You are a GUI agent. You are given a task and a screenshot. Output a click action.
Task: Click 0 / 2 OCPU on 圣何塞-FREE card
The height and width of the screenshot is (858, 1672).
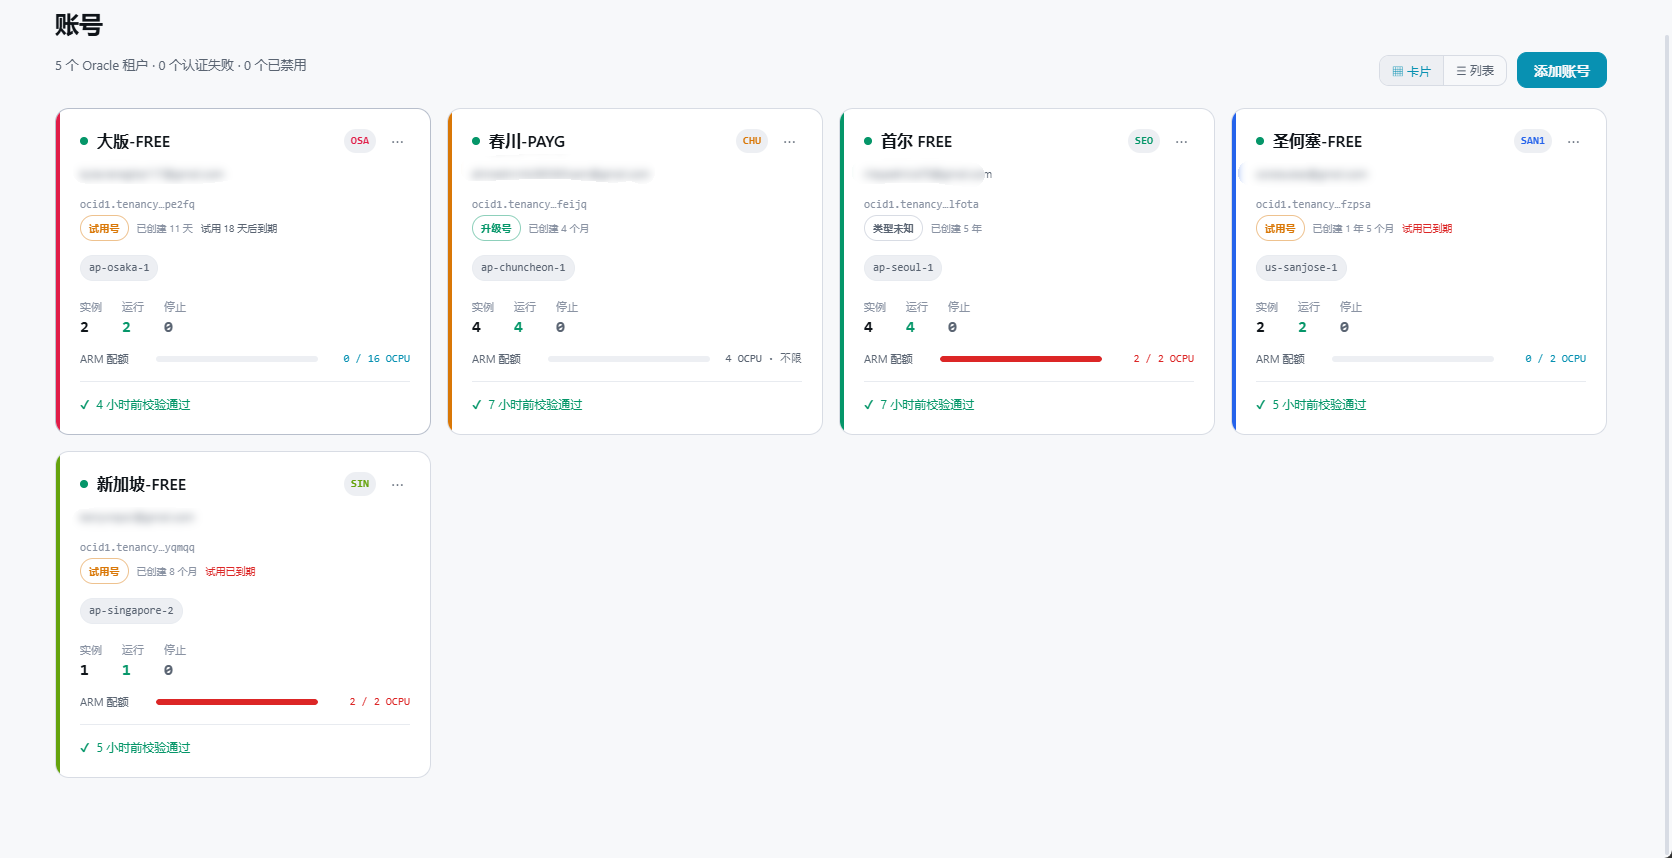point(1556,359)
